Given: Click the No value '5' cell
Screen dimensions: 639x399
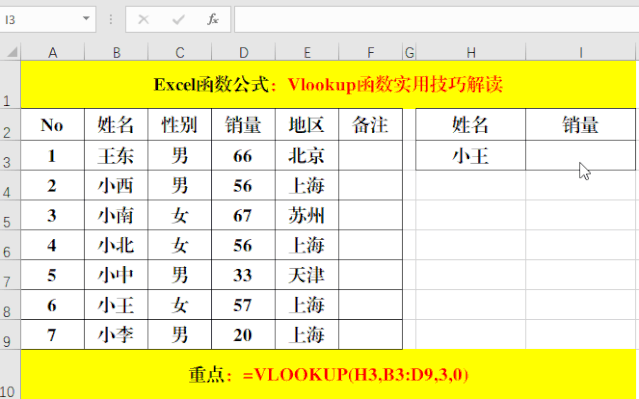Looking at the screenshot, I should [x=53, y=275].
